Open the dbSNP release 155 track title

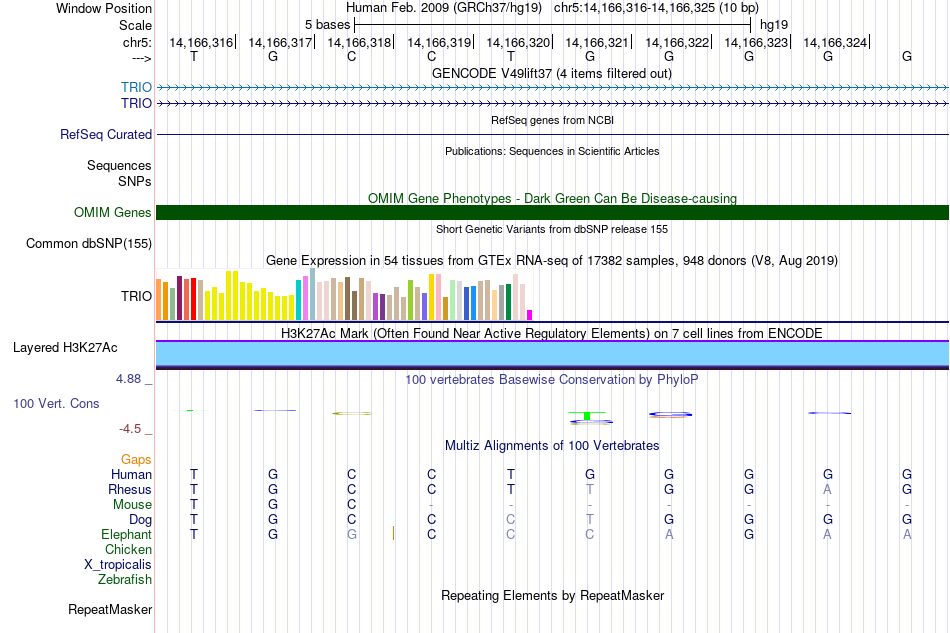tap(552, 229)
